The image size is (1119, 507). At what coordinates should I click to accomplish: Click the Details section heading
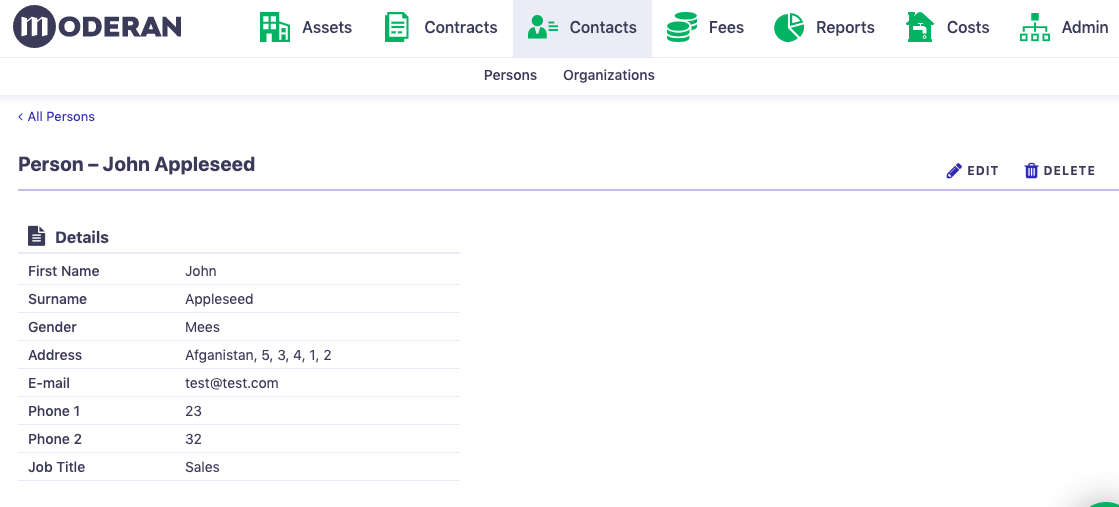pos(82,237)
